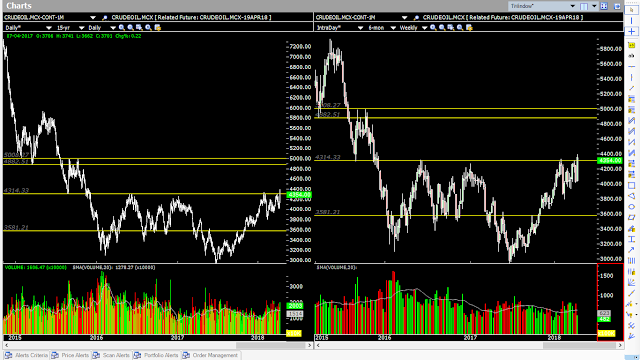The width and height of the screenshot is (640, 360).
Task: Select the yellow label annotation tool
Action: (x=631, y=45)
